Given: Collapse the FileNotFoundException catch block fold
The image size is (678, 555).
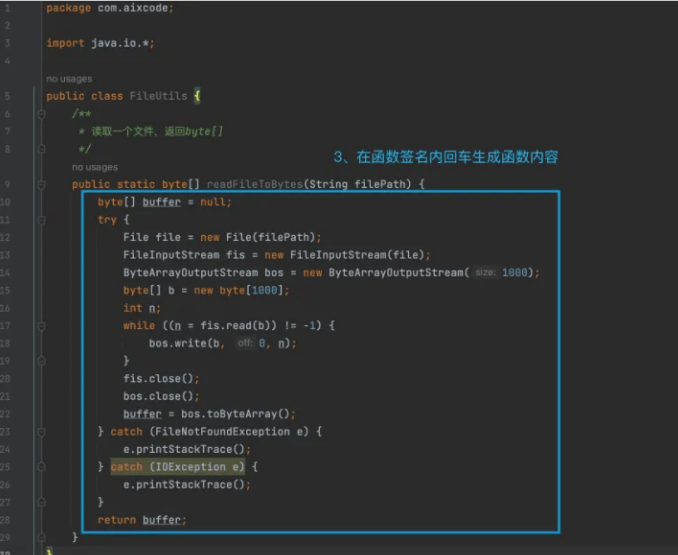Looking at the screenshot, I should [42, 432].
